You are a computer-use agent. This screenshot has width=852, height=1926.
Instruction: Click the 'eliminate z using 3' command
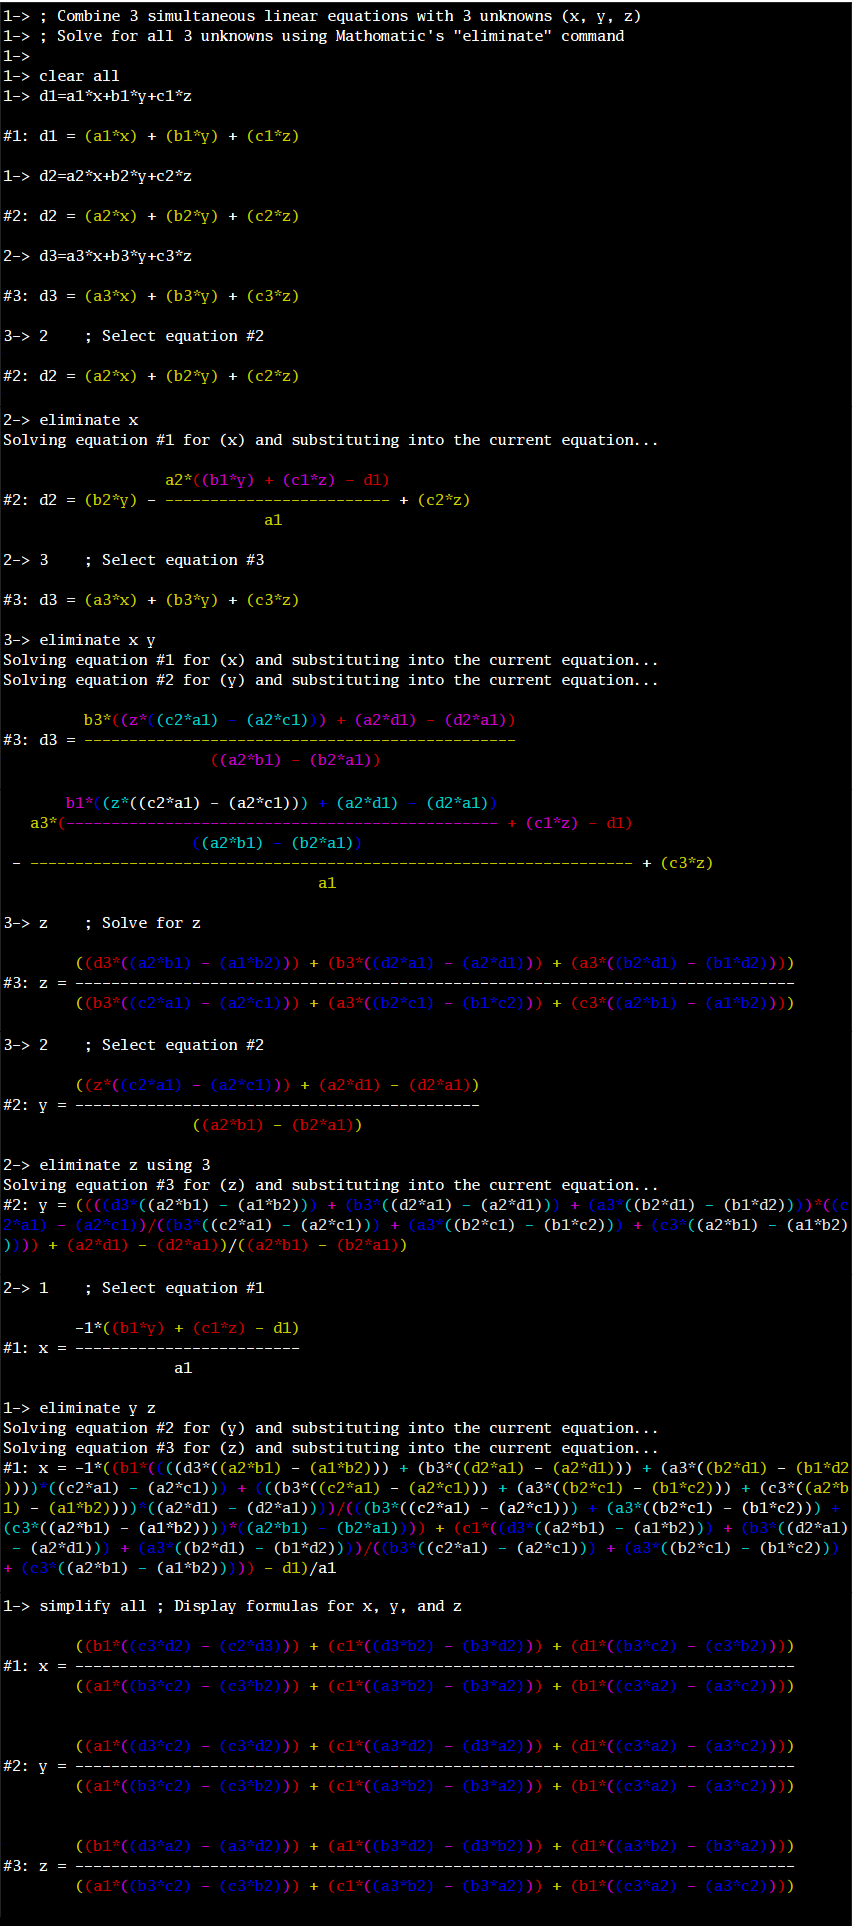pos(124,1165)
